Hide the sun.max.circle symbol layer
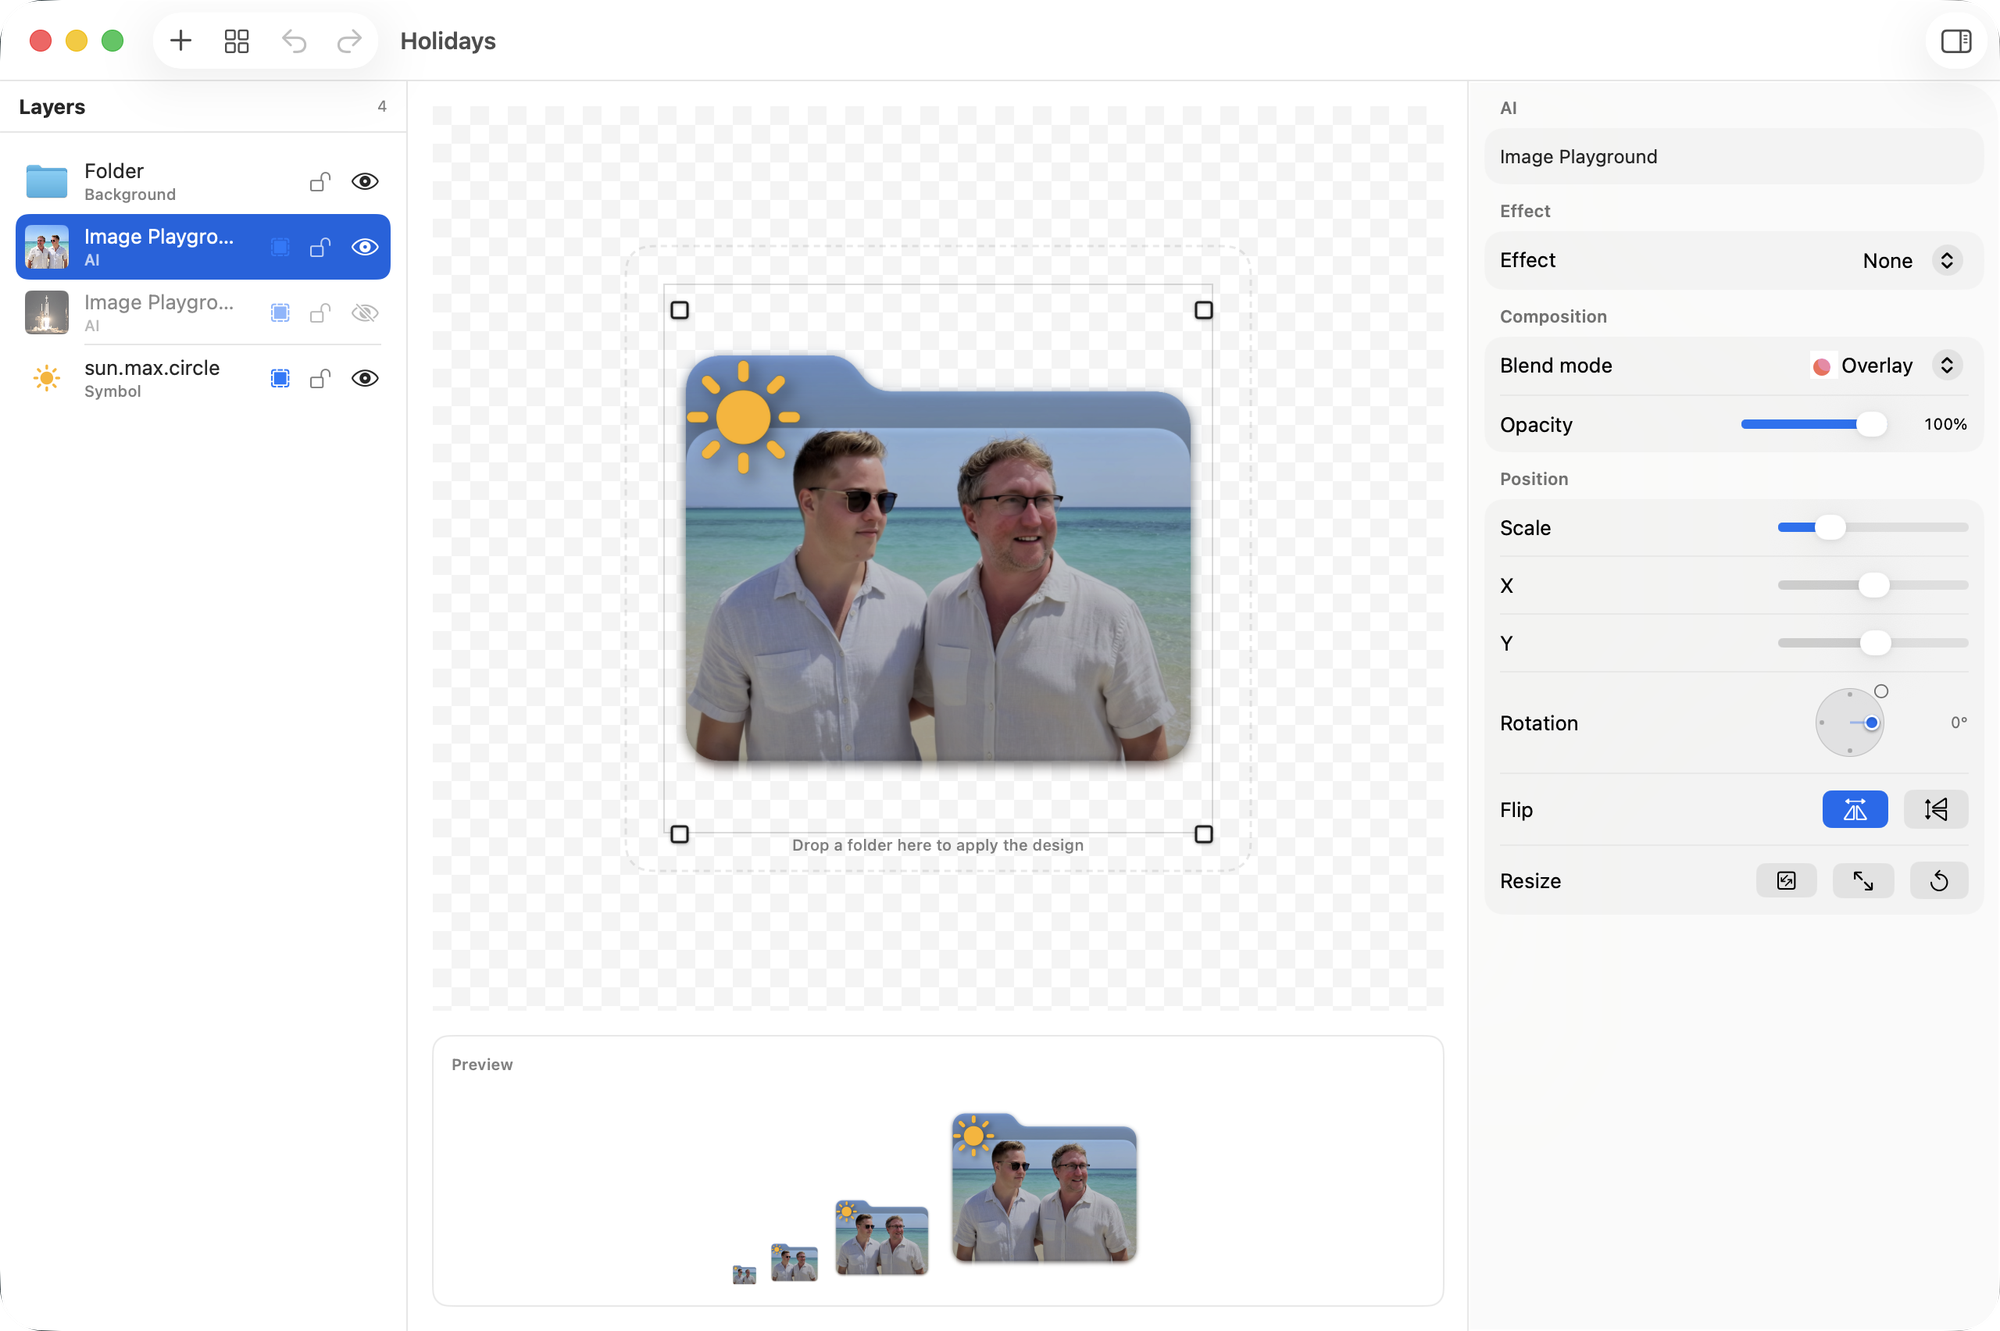The width and height of the screenshot is (2000, 1331). [365, 378]
